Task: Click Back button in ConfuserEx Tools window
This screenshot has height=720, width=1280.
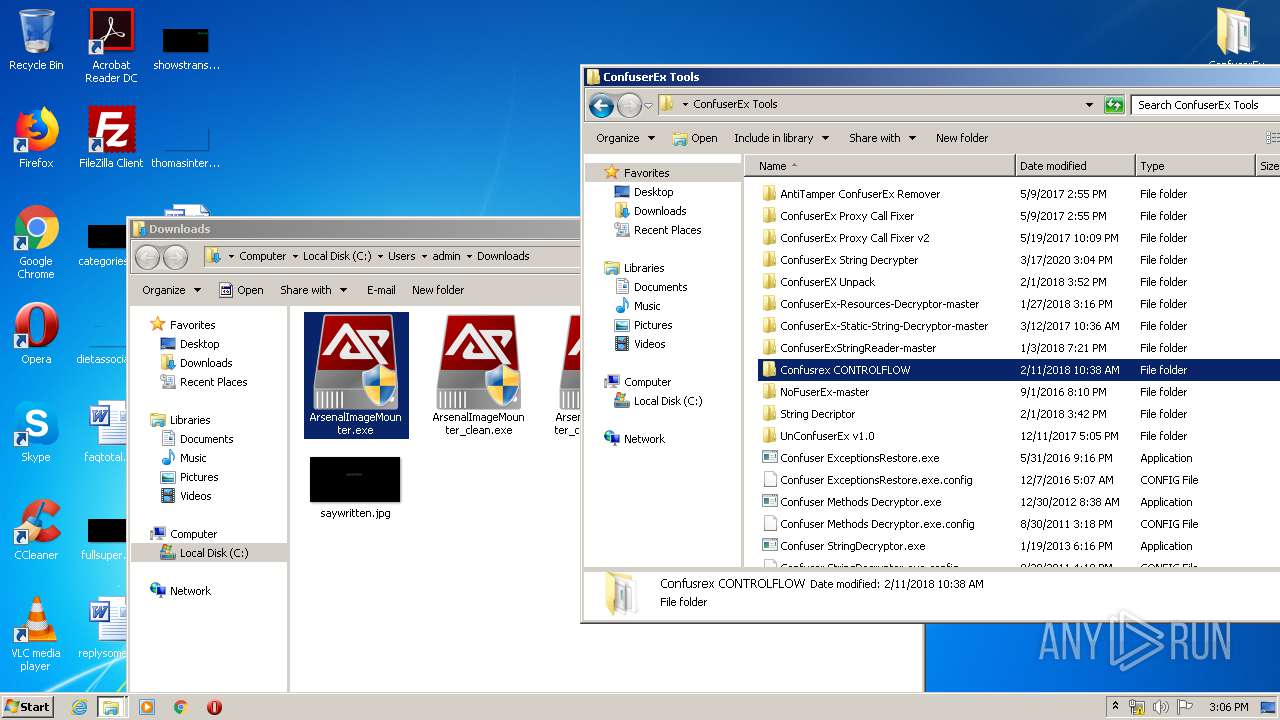Action: pyautogui.click(x=601, y=105)
